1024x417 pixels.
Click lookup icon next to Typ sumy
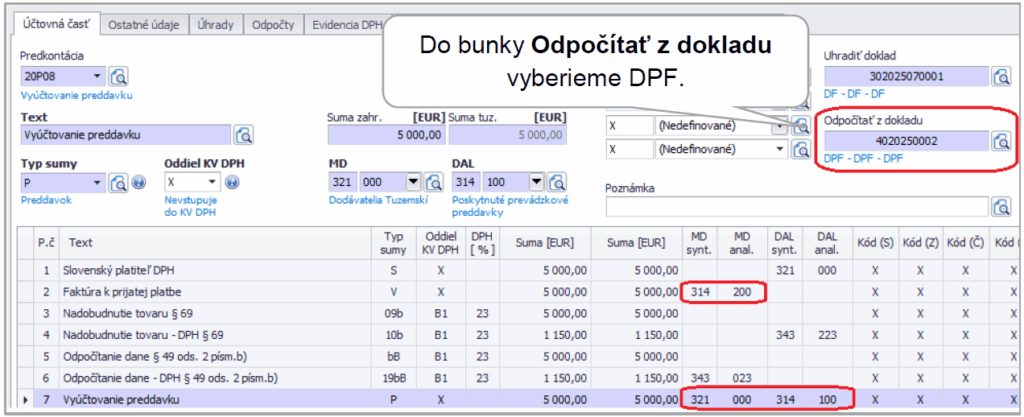[120, 182]
